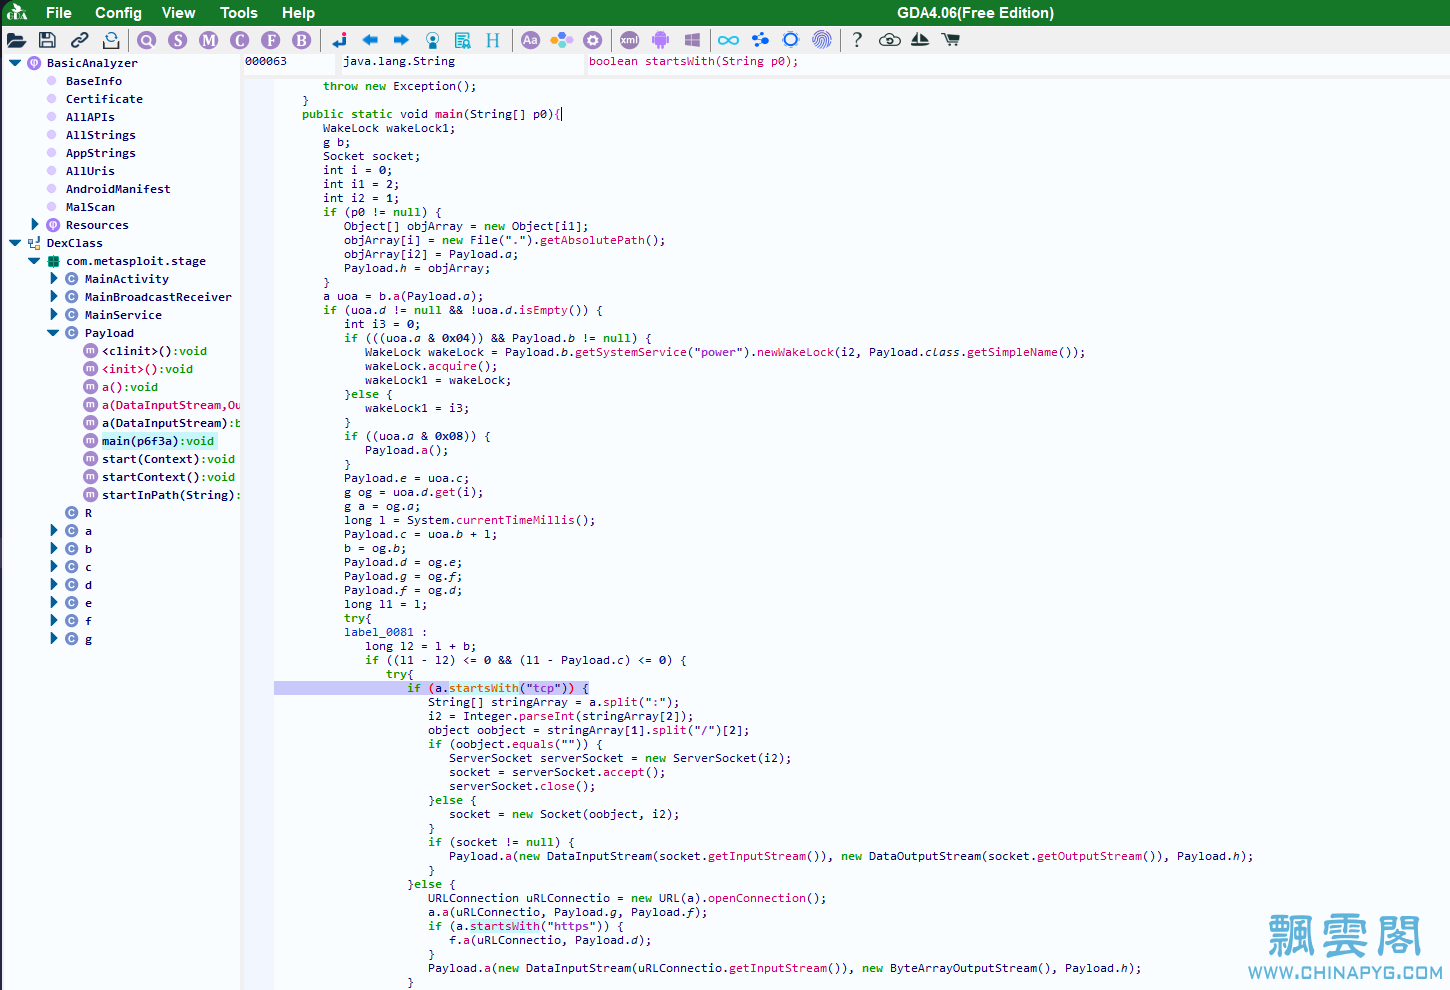The image size is (1450, 990).
Task: Click the purple Q search icon
Action: [x=147, y=40]
